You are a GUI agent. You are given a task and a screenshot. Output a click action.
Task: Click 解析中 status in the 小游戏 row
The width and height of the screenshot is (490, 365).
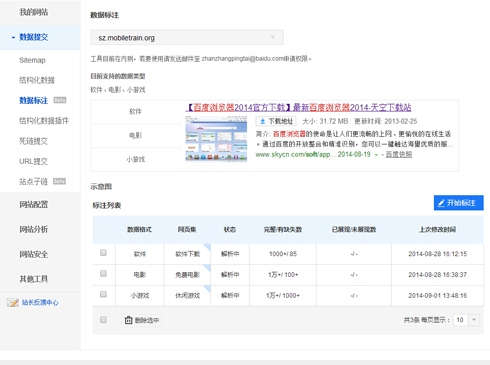coord(230,295)
